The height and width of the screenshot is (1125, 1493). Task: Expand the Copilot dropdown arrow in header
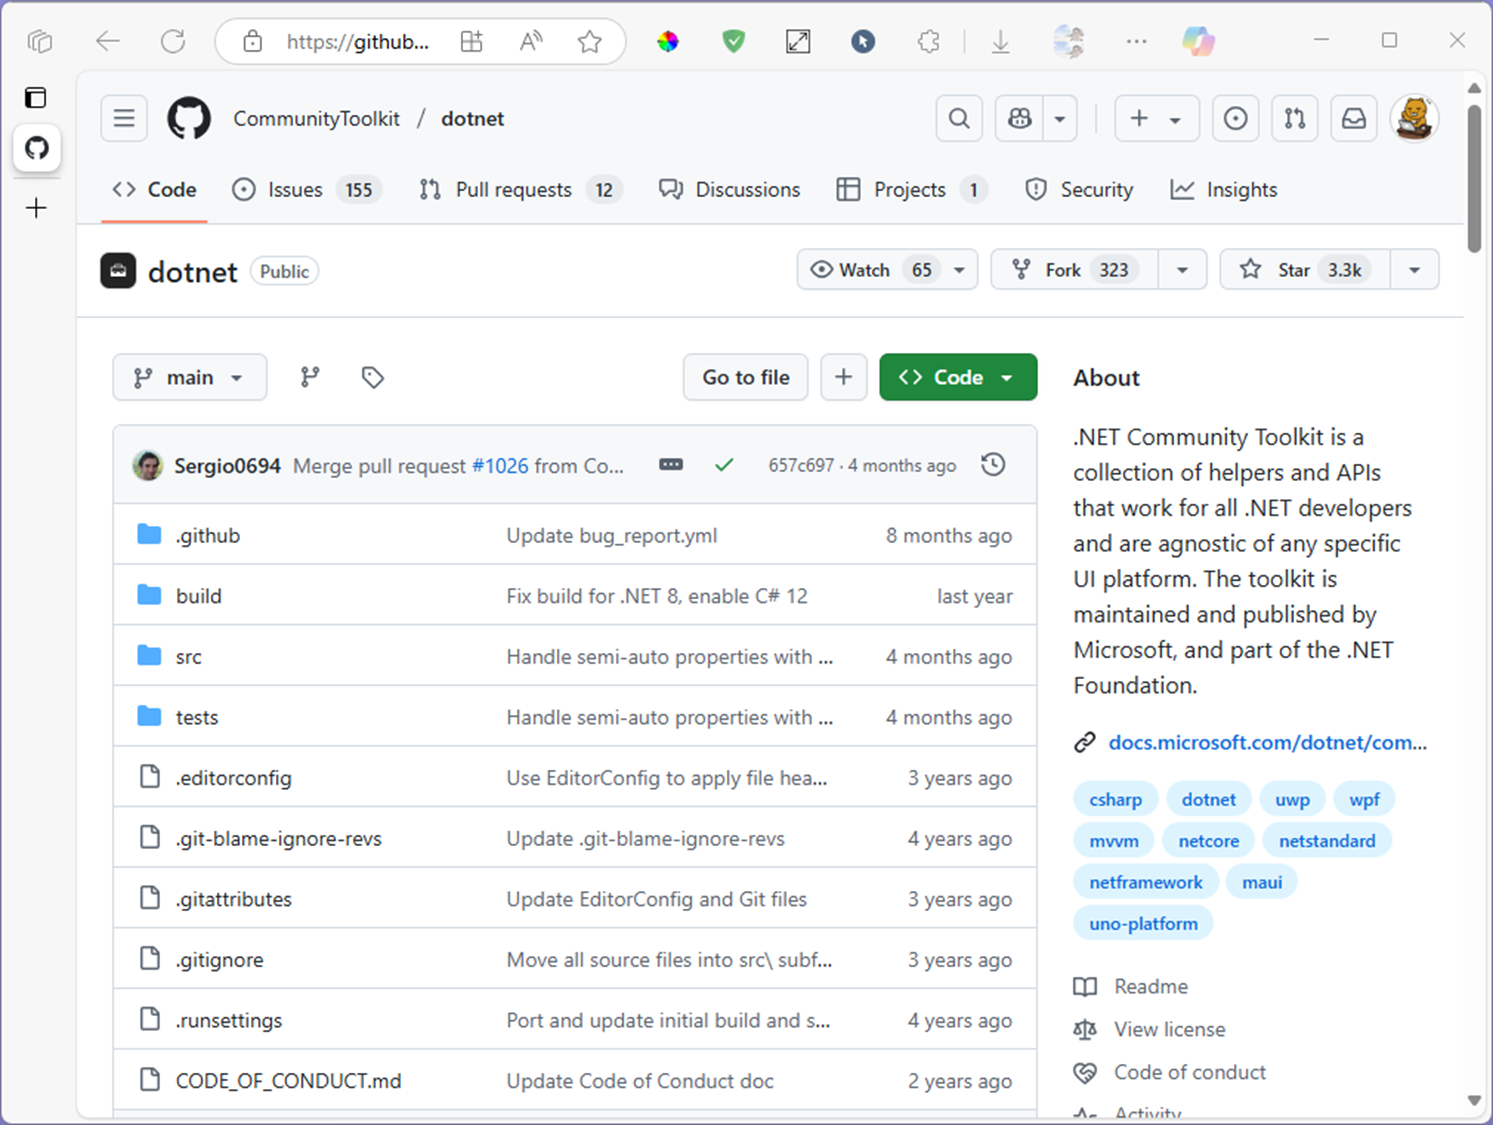pyautogui.click(x=1060, y=119)
